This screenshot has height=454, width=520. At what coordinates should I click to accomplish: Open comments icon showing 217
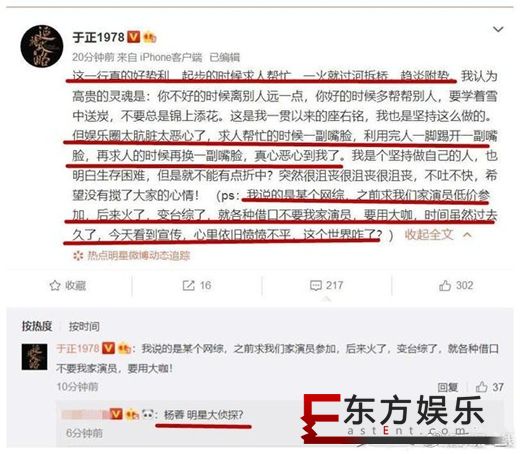(x=315, y=286)
